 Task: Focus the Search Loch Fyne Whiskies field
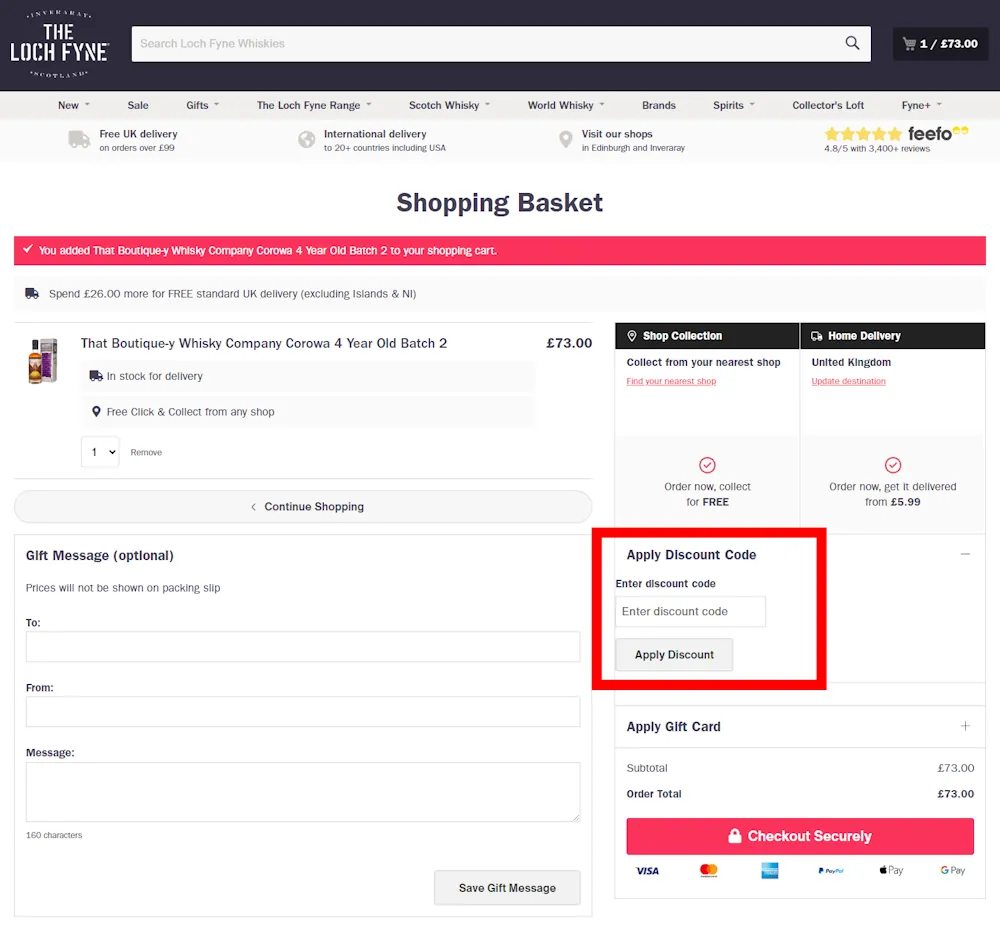click(x=501, y=43)
